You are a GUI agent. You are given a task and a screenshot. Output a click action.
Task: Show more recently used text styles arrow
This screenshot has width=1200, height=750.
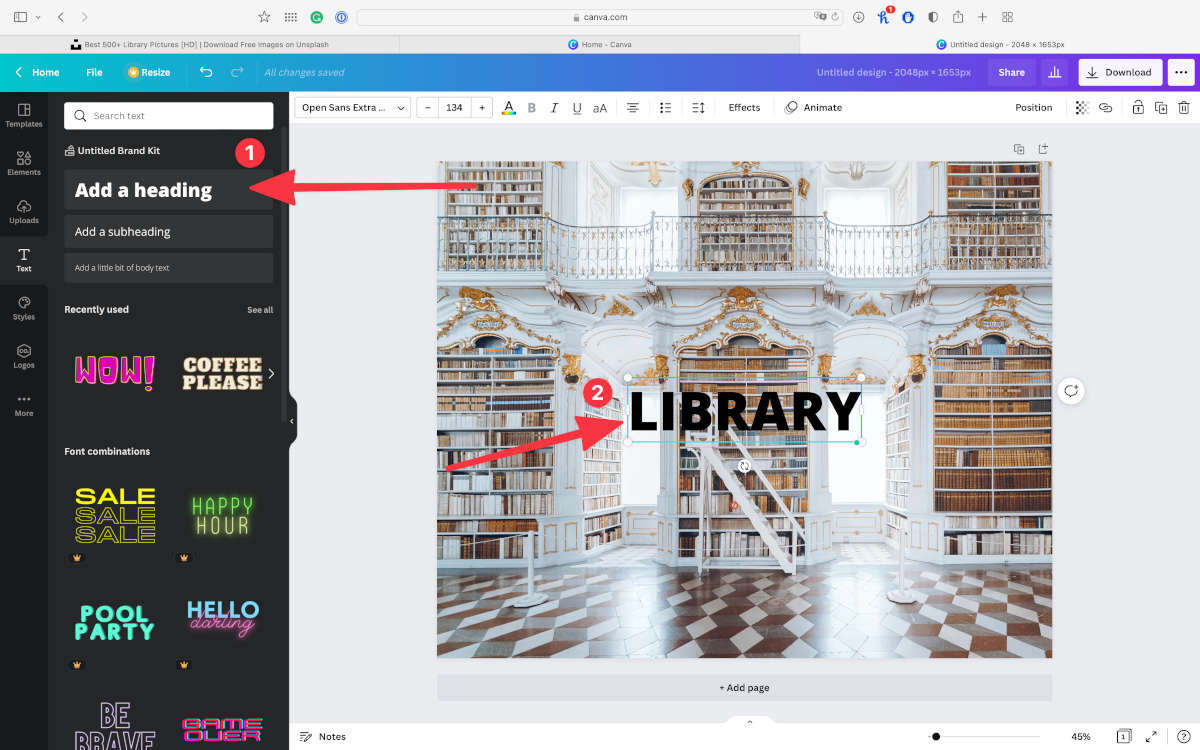pos(271,373)
